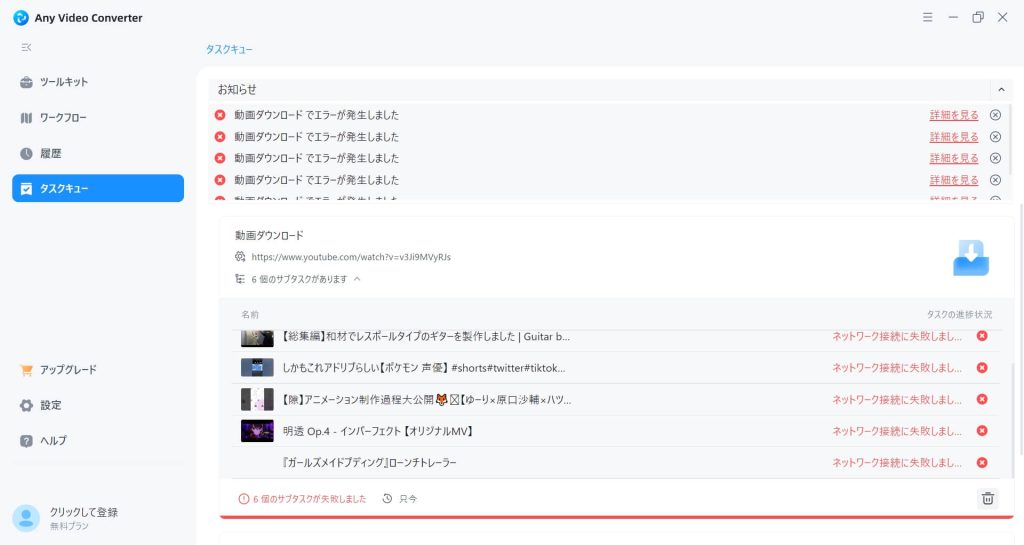Click failed status icon for 明透 Op.4 row

coord(982,431)
